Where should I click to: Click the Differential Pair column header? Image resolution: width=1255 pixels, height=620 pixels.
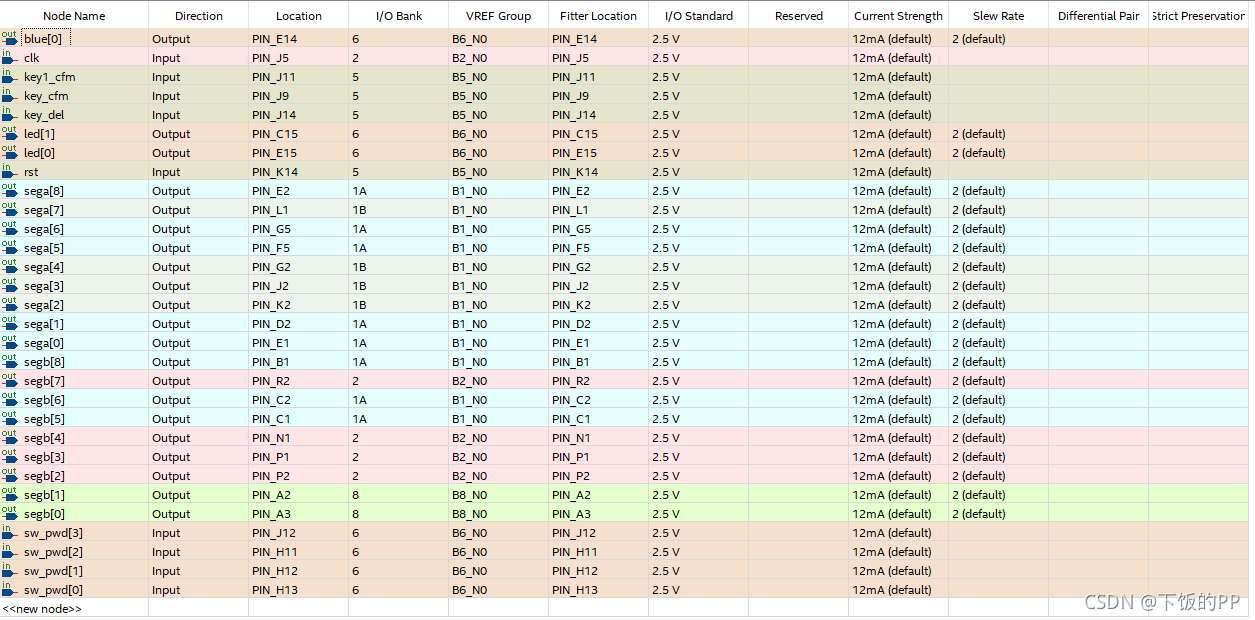[1098, 16]
